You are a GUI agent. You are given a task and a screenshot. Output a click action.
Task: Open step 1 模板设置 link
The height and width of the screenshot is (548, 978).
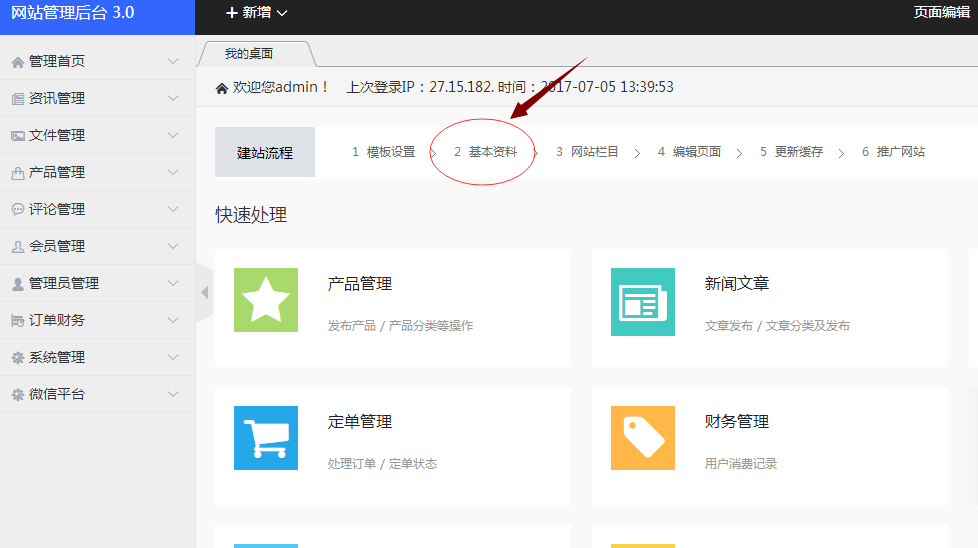tap(384, 152)
